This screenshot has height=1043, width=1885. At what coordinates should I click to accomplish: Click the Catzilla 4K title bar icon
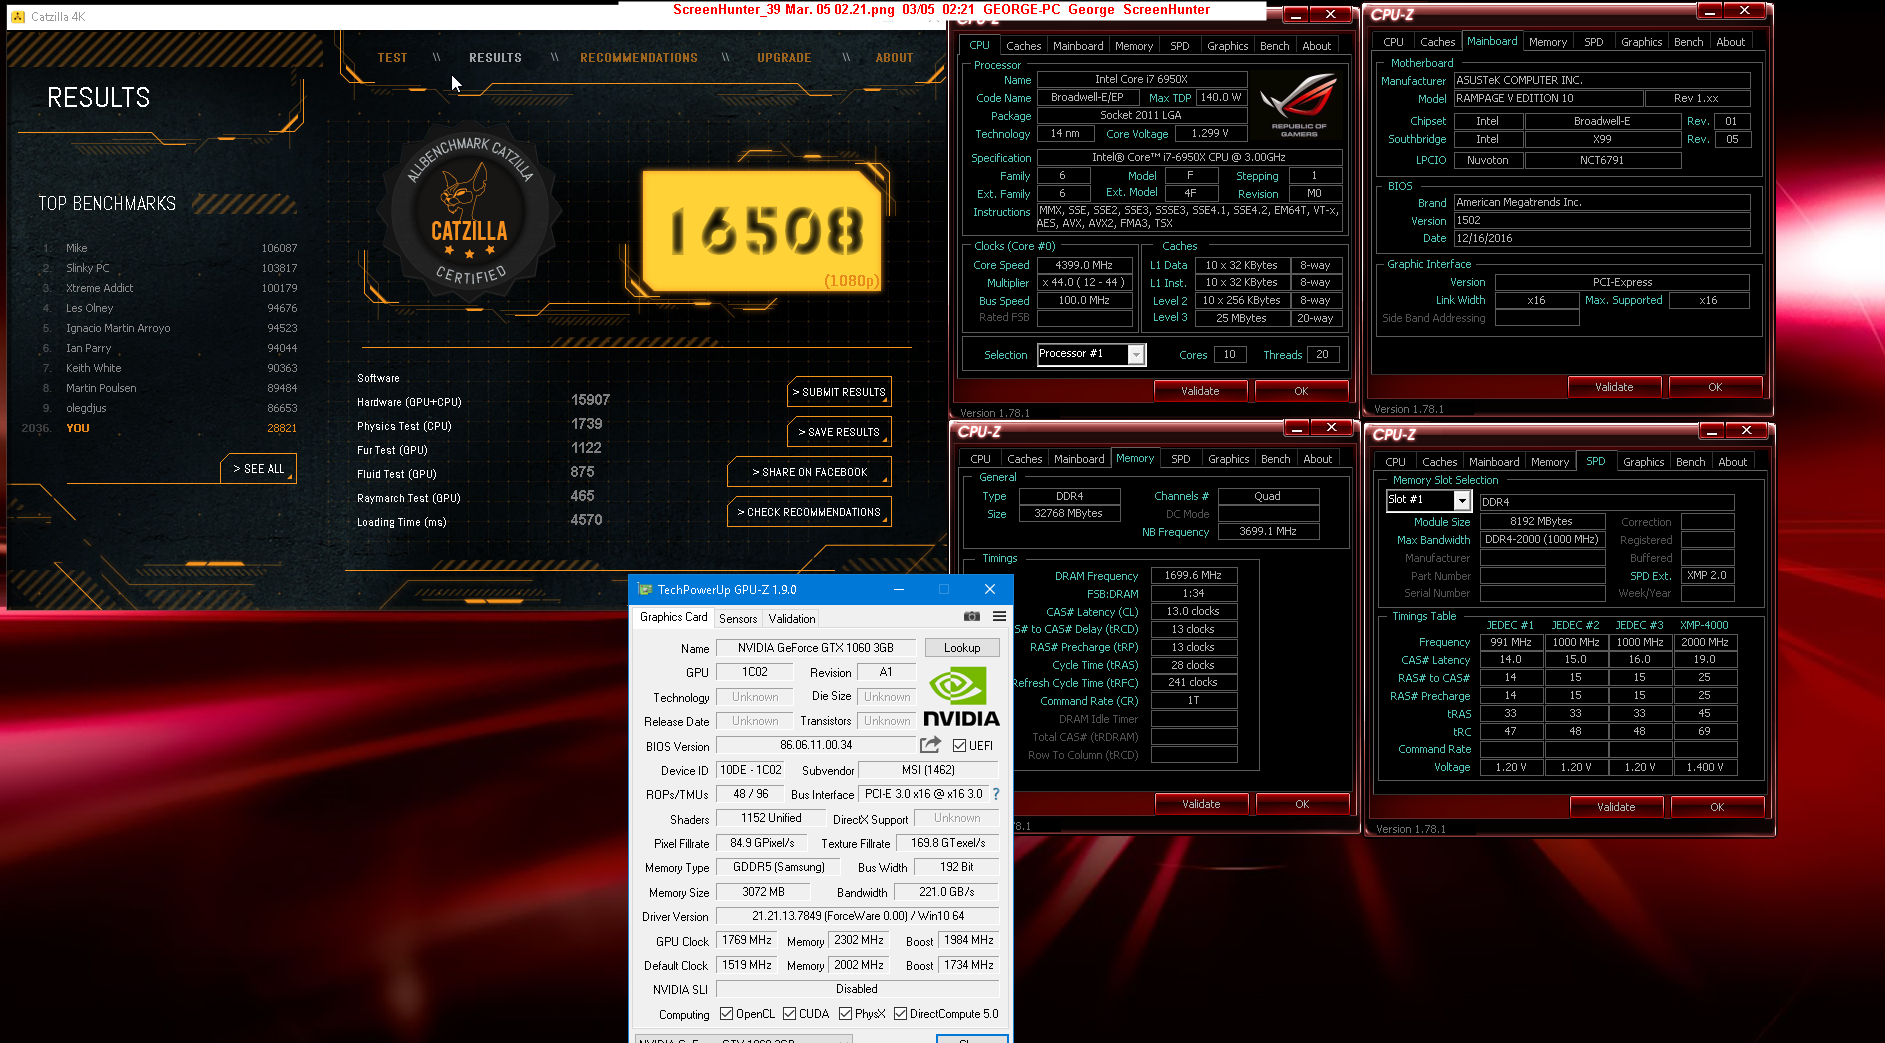point(18,17)
